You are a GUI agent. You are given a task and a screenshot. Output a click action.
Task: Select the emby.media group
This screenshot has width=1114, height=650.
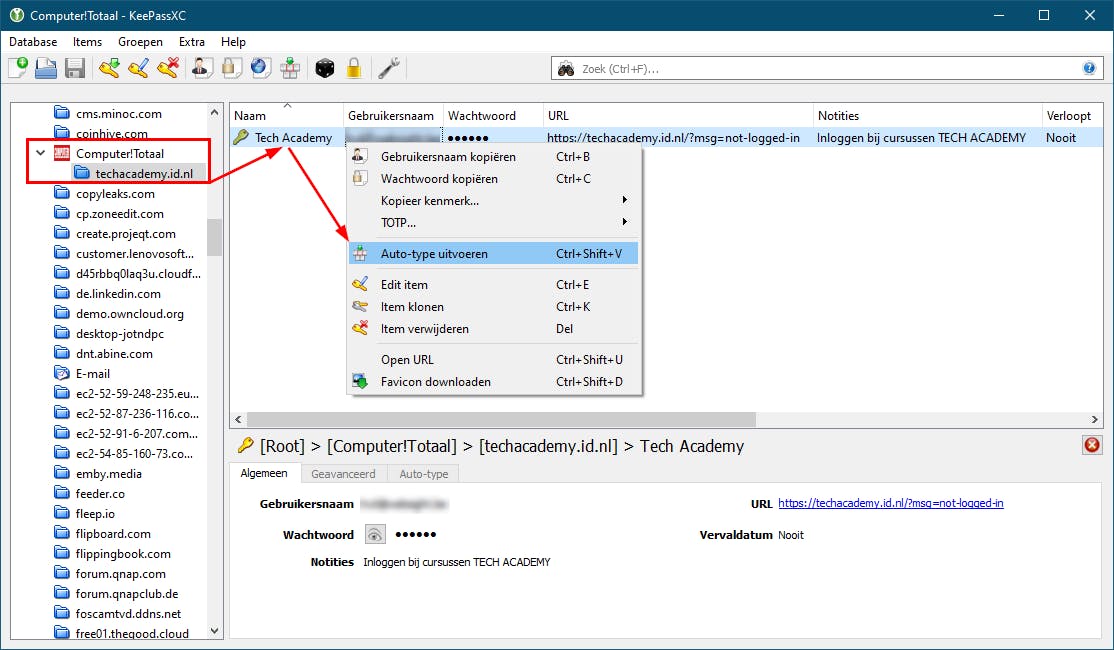pyautogui.click(x=109, y=473)
